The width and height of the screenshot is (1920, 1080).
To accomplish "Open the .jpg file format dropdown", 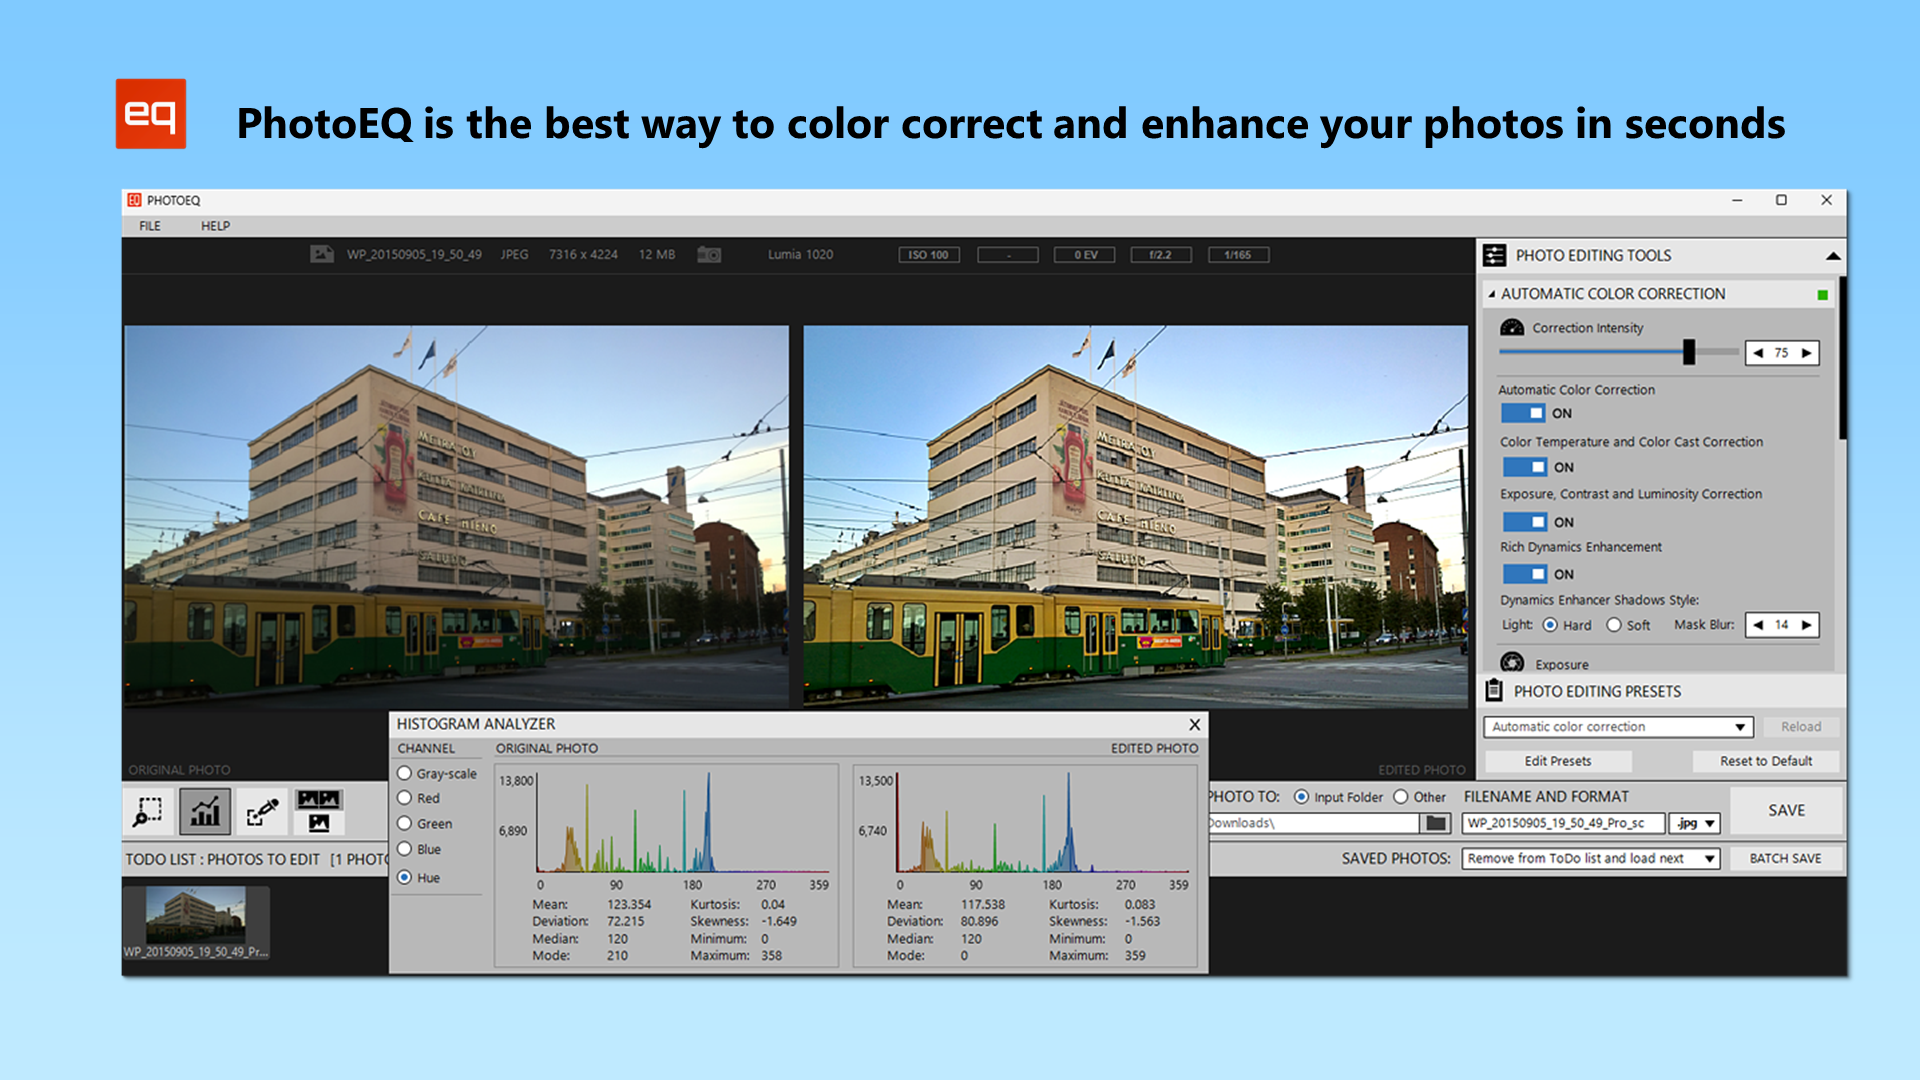I will click(x=1694, y=823).
